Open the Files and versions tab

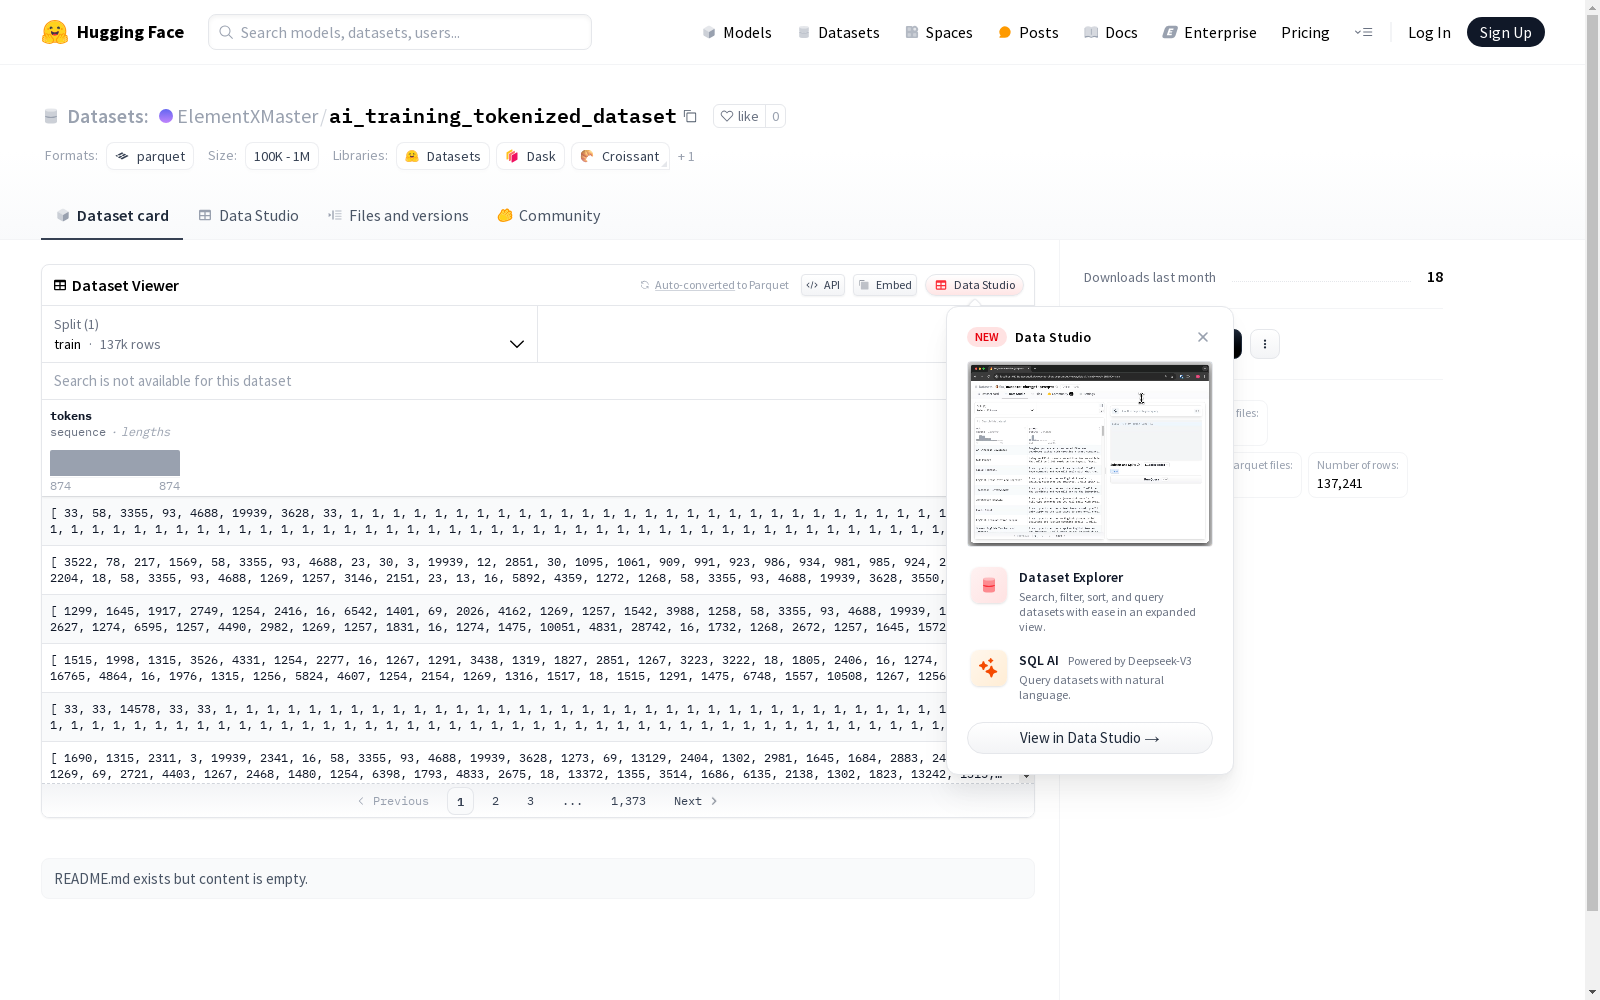point(398,216)
